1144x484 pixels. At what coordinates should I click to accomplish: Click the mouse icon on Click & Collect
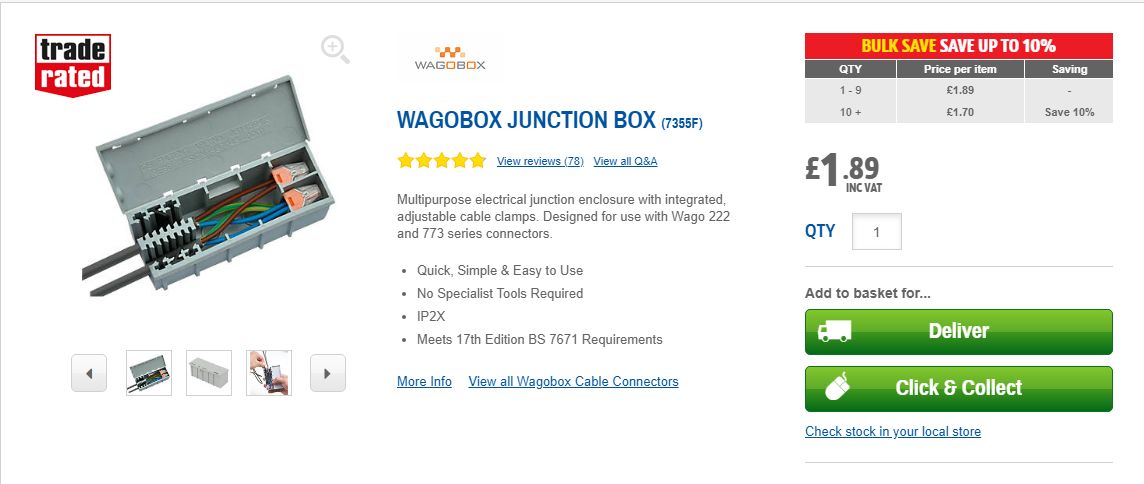point(837,388)
